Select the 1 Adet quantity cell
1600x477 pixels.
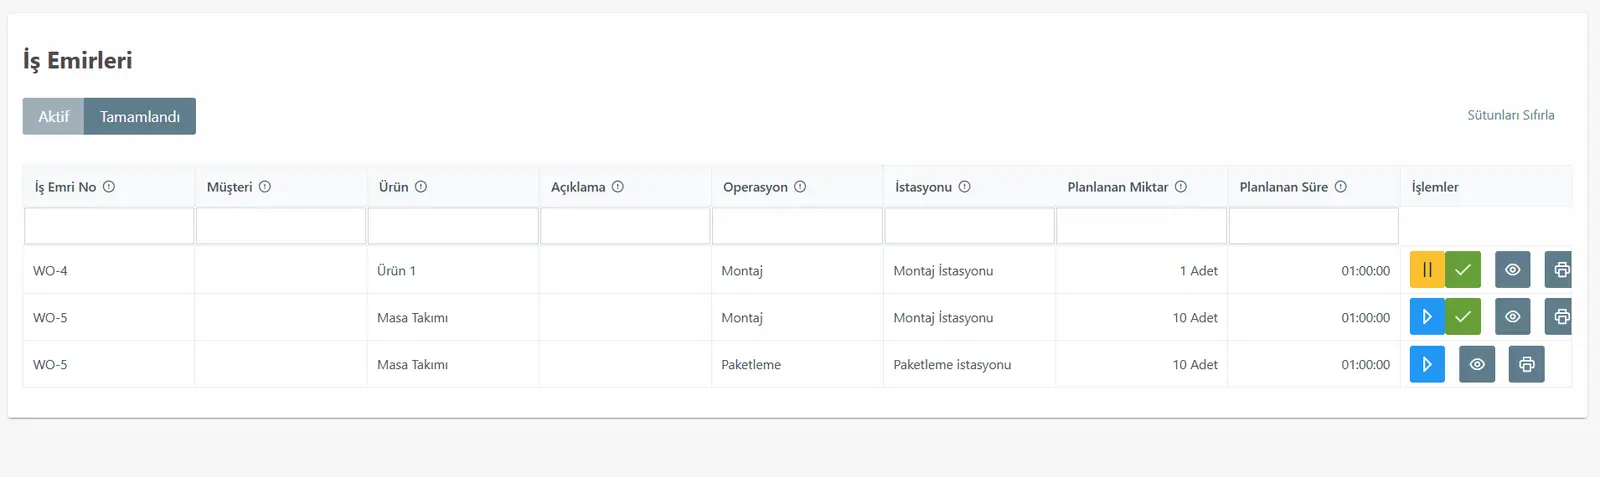pos(1141,270)
